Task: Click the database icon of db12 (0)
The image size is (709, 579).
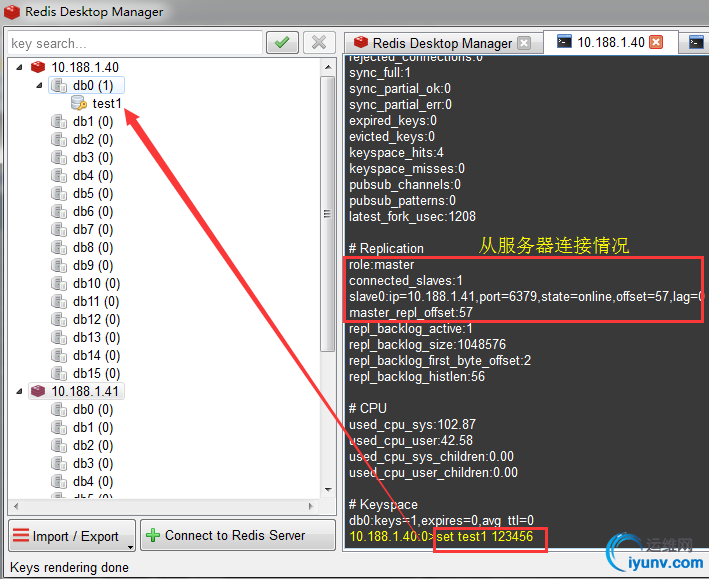Action: click(x=59, y=320)
